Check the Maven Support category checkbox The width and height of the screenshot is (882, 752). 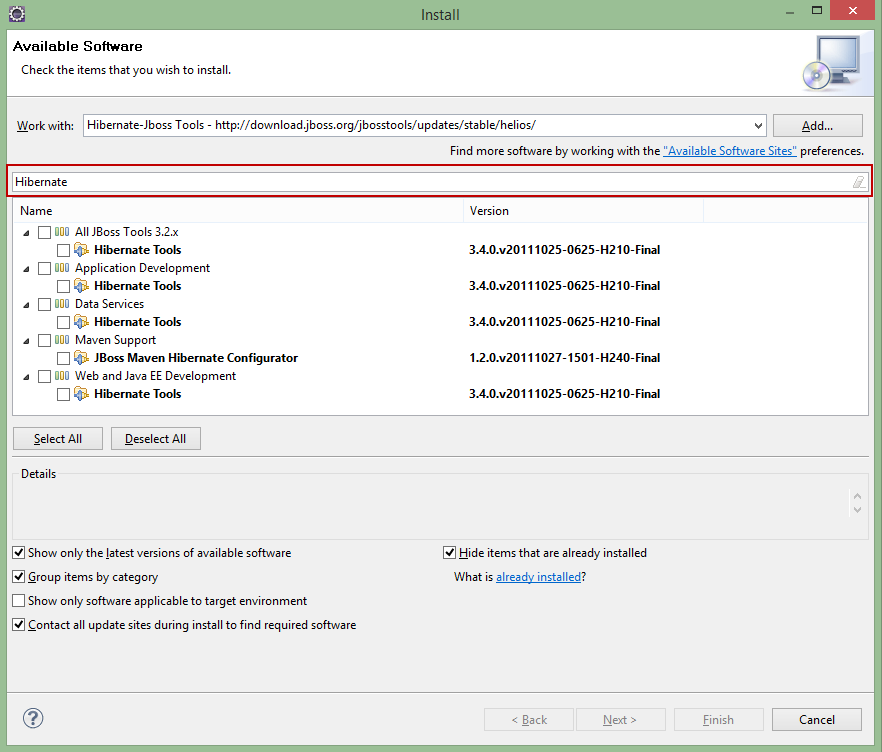44,340
